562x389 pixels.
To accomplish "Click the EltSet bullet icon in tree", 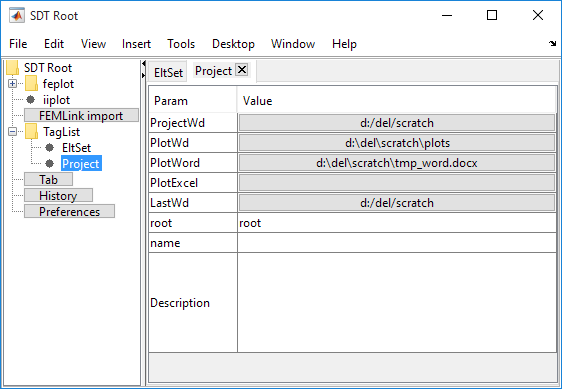I will 49,147.
